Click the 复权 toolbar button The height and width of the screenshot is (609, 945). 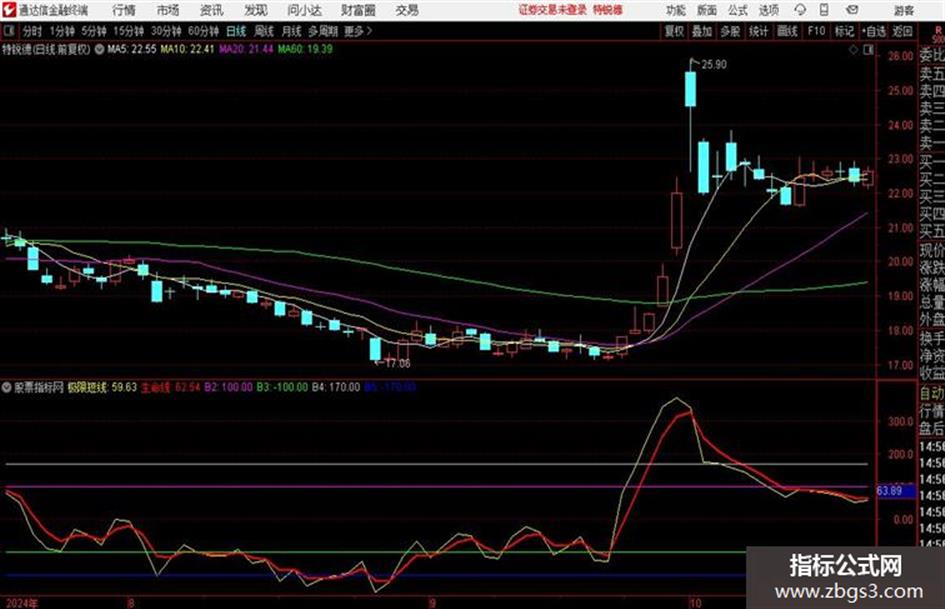tap(674, 31)
